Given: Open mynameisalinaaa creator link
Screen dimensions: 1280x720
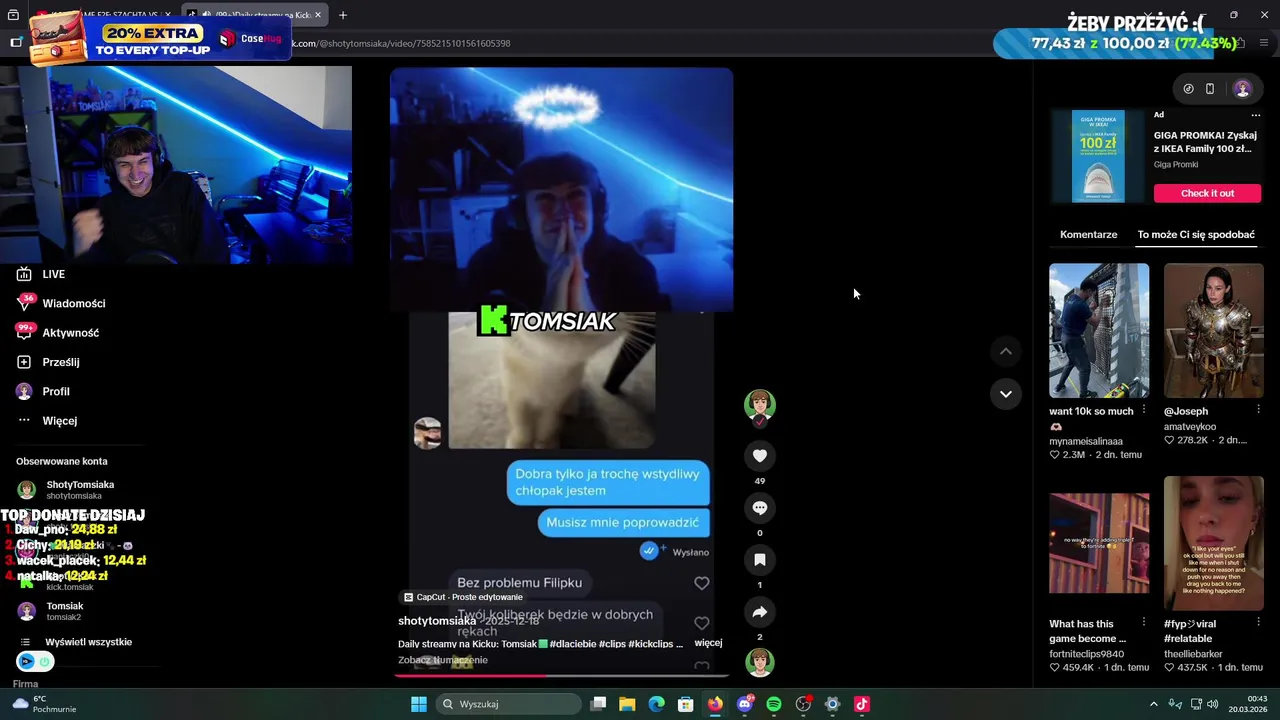Looking at the screenshot, I should click(x=1086, y=441).
